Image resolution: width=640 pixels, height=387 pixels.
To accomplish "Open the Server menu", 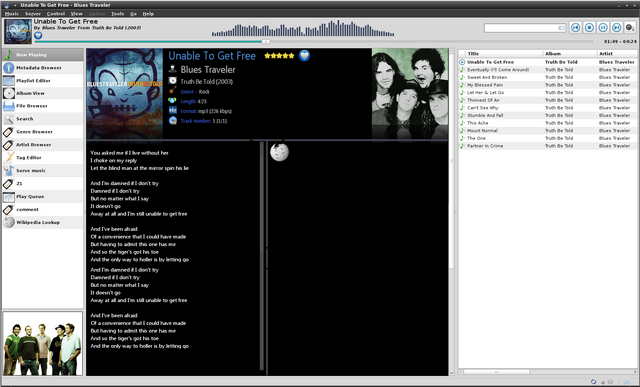I will click(x=33, y=13).
